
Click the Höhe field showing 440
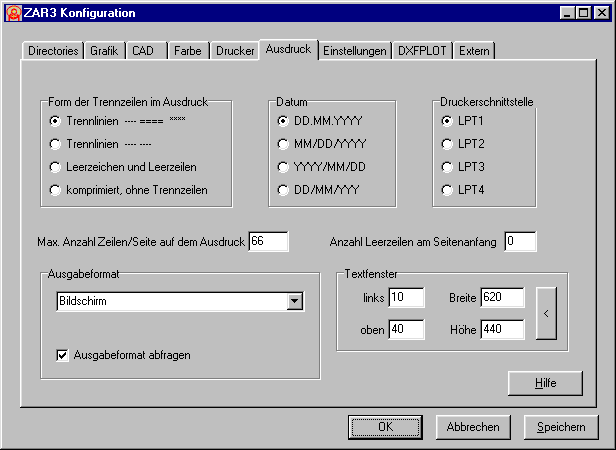point(502,329)
